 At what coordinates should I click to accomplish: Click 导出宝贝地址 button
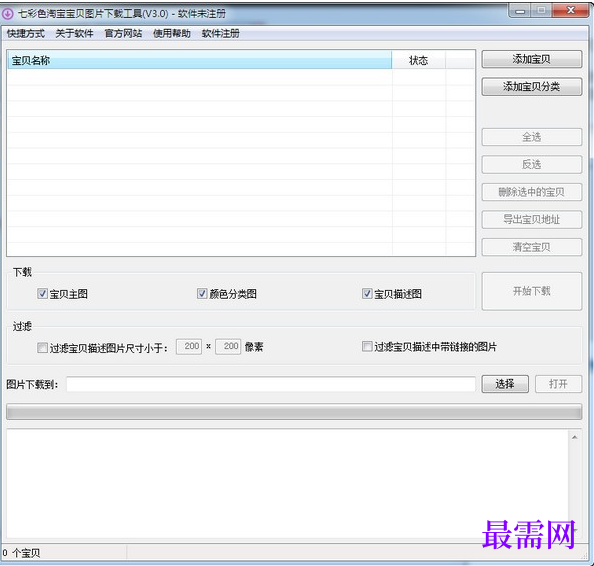(x=531, y=220)
